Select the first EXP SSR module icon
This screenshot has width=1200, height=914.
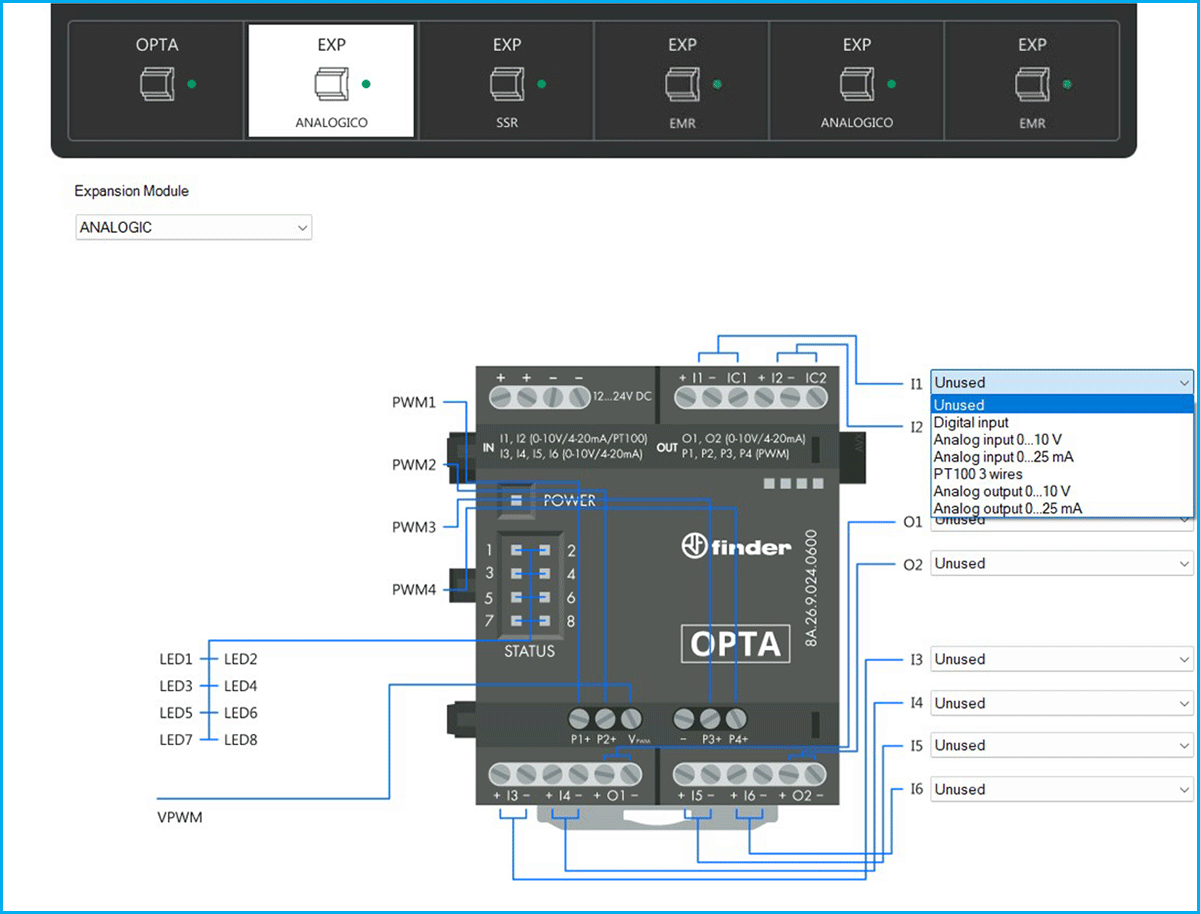click(x=506, y=82)
